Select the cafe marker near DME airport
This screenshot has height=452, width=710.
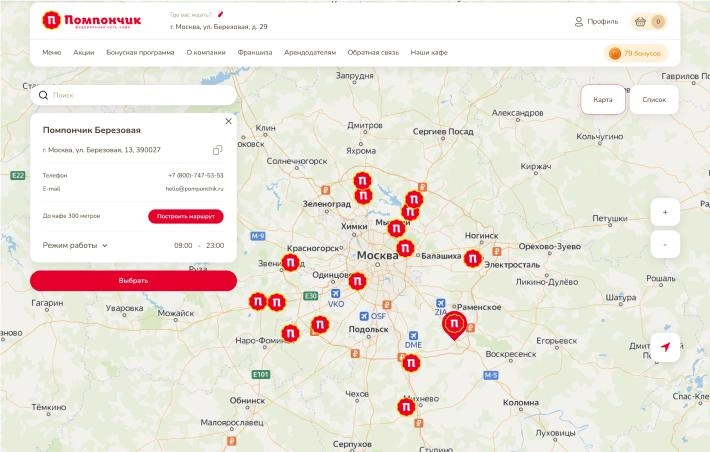(411, 363)
